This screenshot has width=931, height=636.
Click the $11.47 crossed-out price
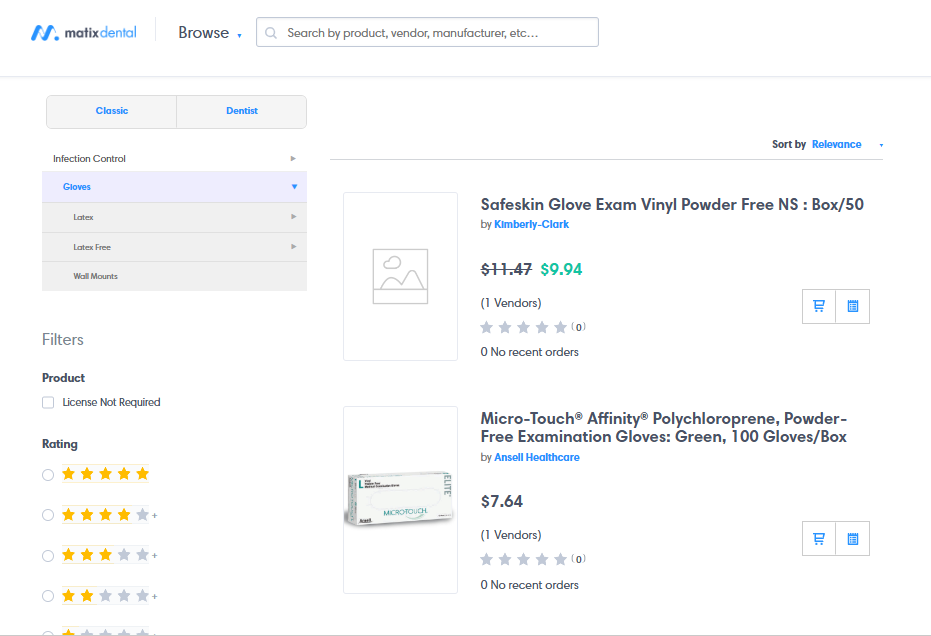[506, 270]
